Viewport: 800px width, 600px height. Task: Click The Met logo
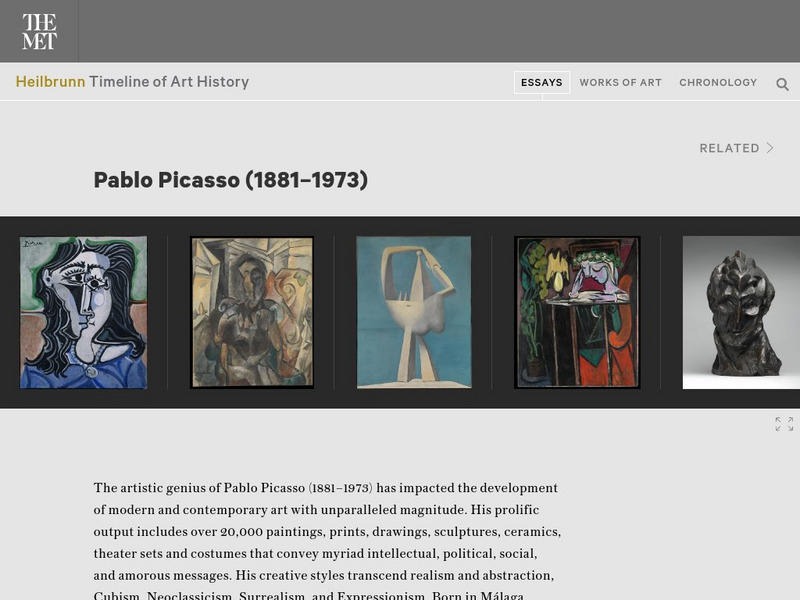(x=39, y=31)
